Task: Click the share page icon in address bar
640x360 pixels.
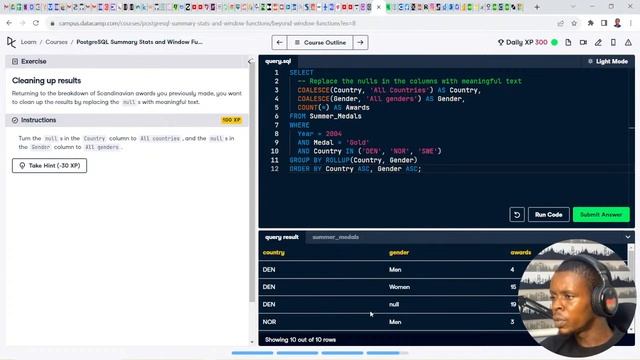Action: point(560,23)
